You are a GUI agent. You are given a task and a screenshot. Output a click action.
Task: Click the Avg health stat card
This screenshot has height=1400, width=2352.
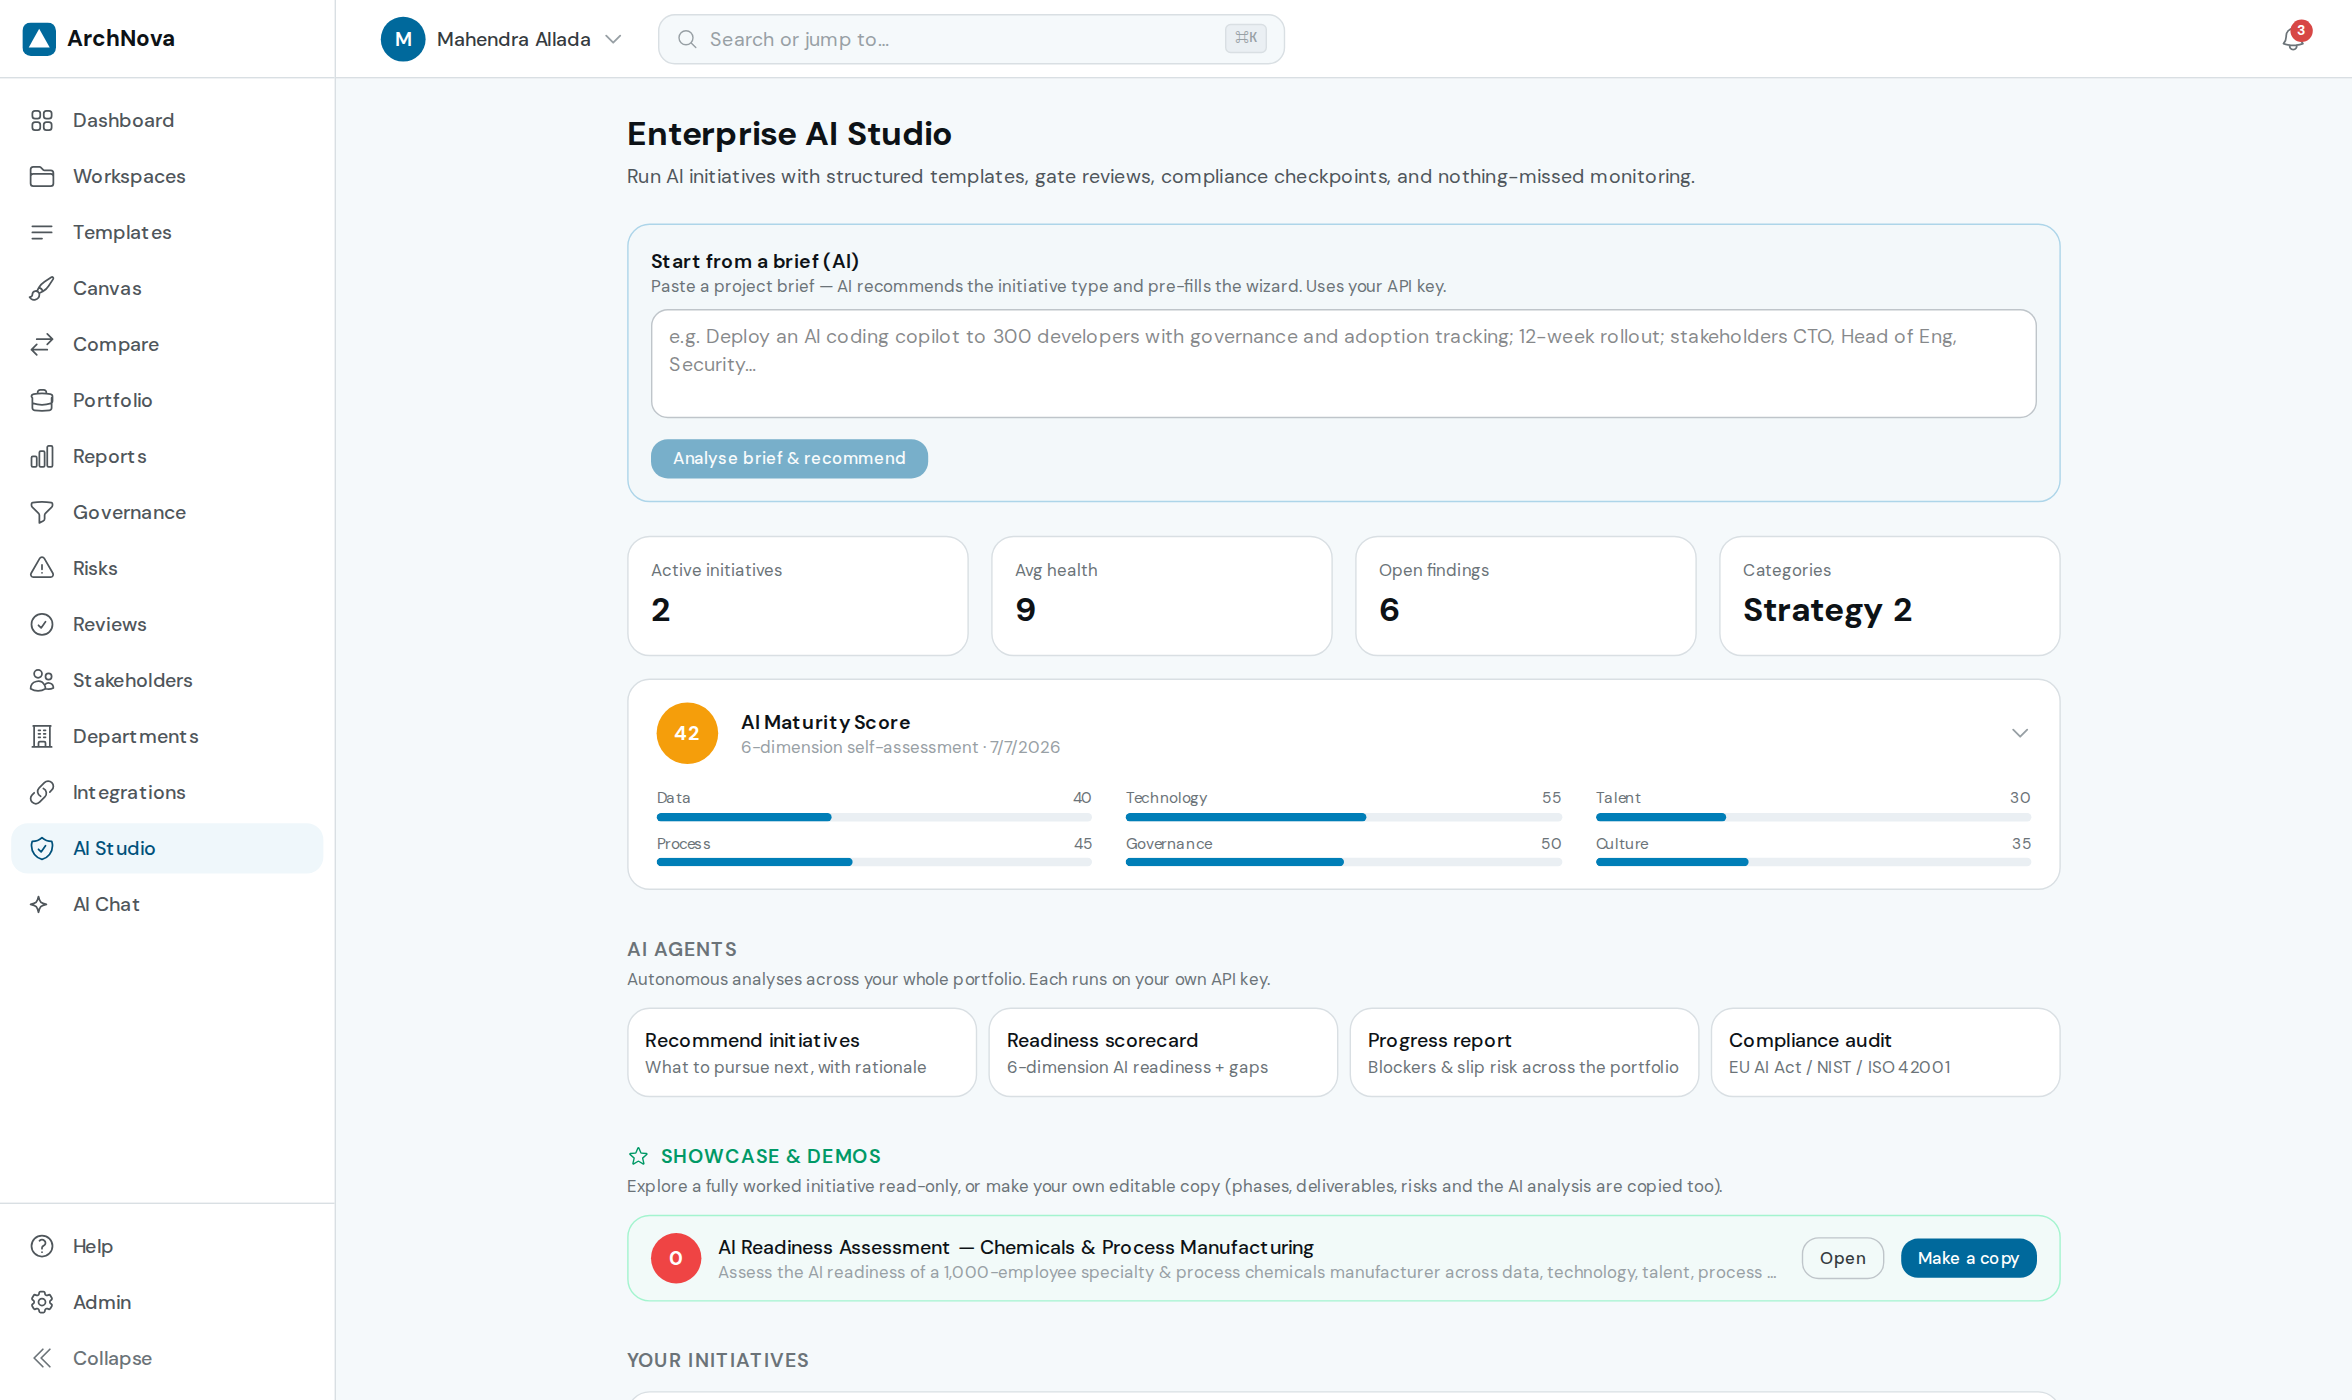coord(1162,596)
